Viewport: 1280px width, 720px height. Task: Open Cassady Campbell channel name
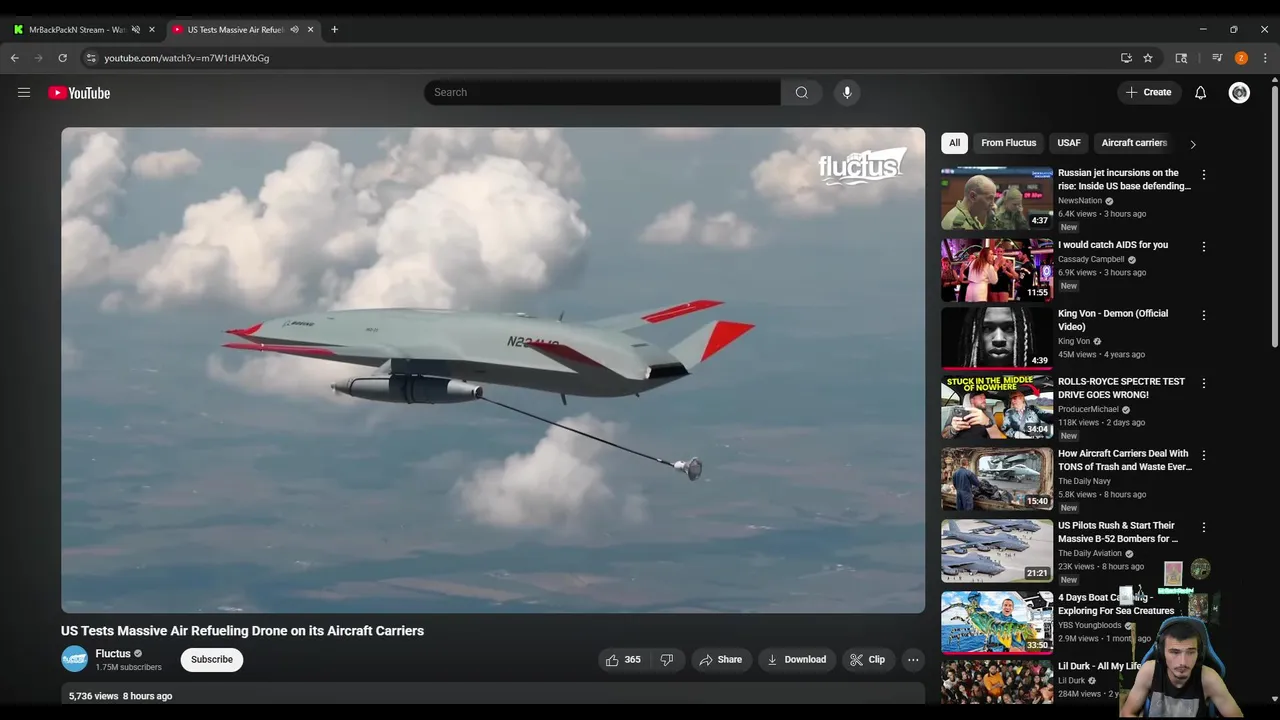pyautogui.click(x=1091, y=259)
